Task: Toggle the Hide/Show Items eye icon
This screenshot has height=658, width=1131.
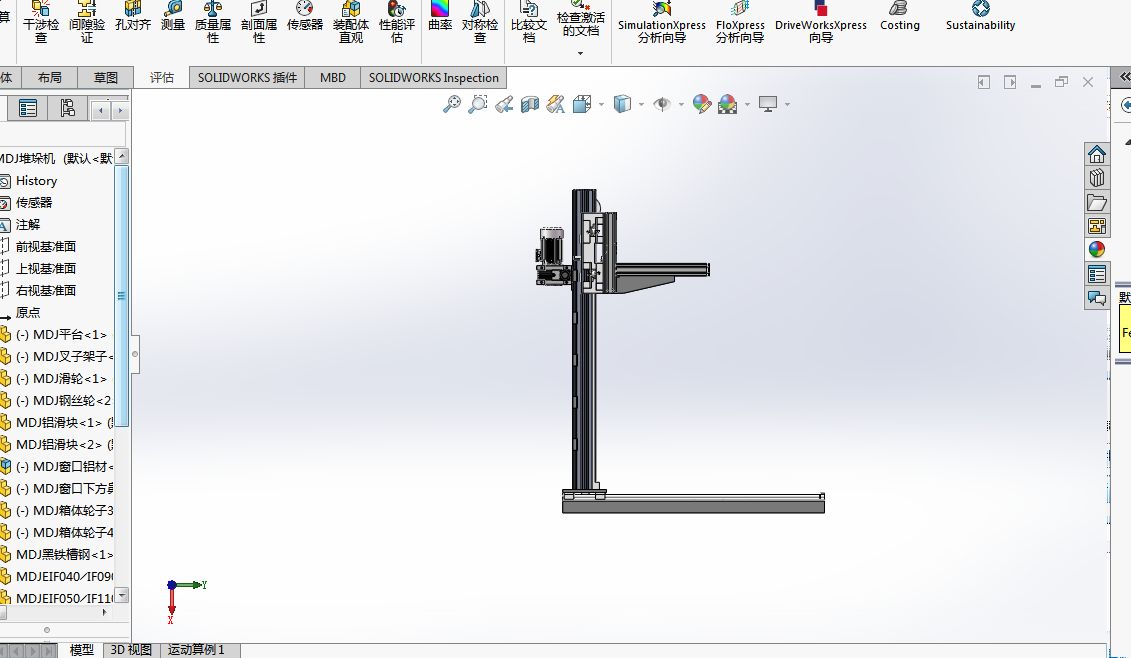Action: point(661,105)
